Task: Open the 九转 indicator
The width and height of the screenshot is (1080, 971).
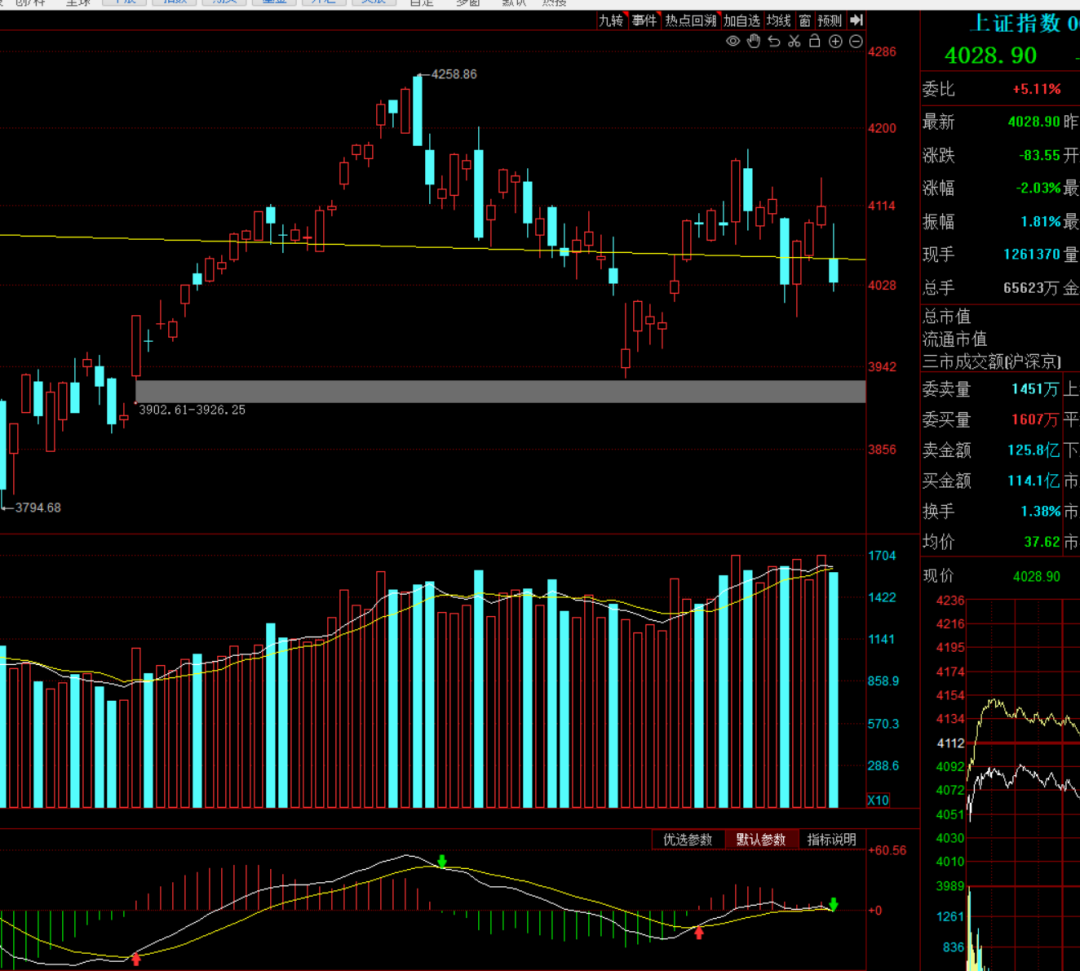Action: (611, 21)
